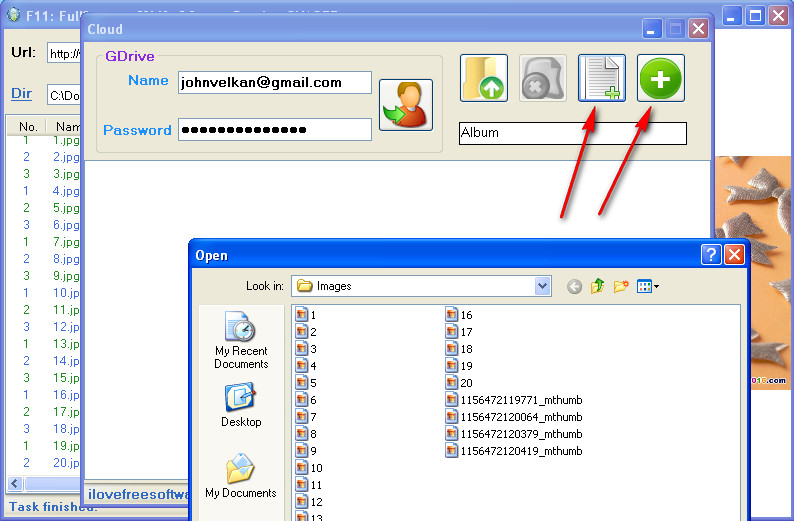Click the Url field in main window
Screen dimensions: 794x521
[x=64, y=53]
